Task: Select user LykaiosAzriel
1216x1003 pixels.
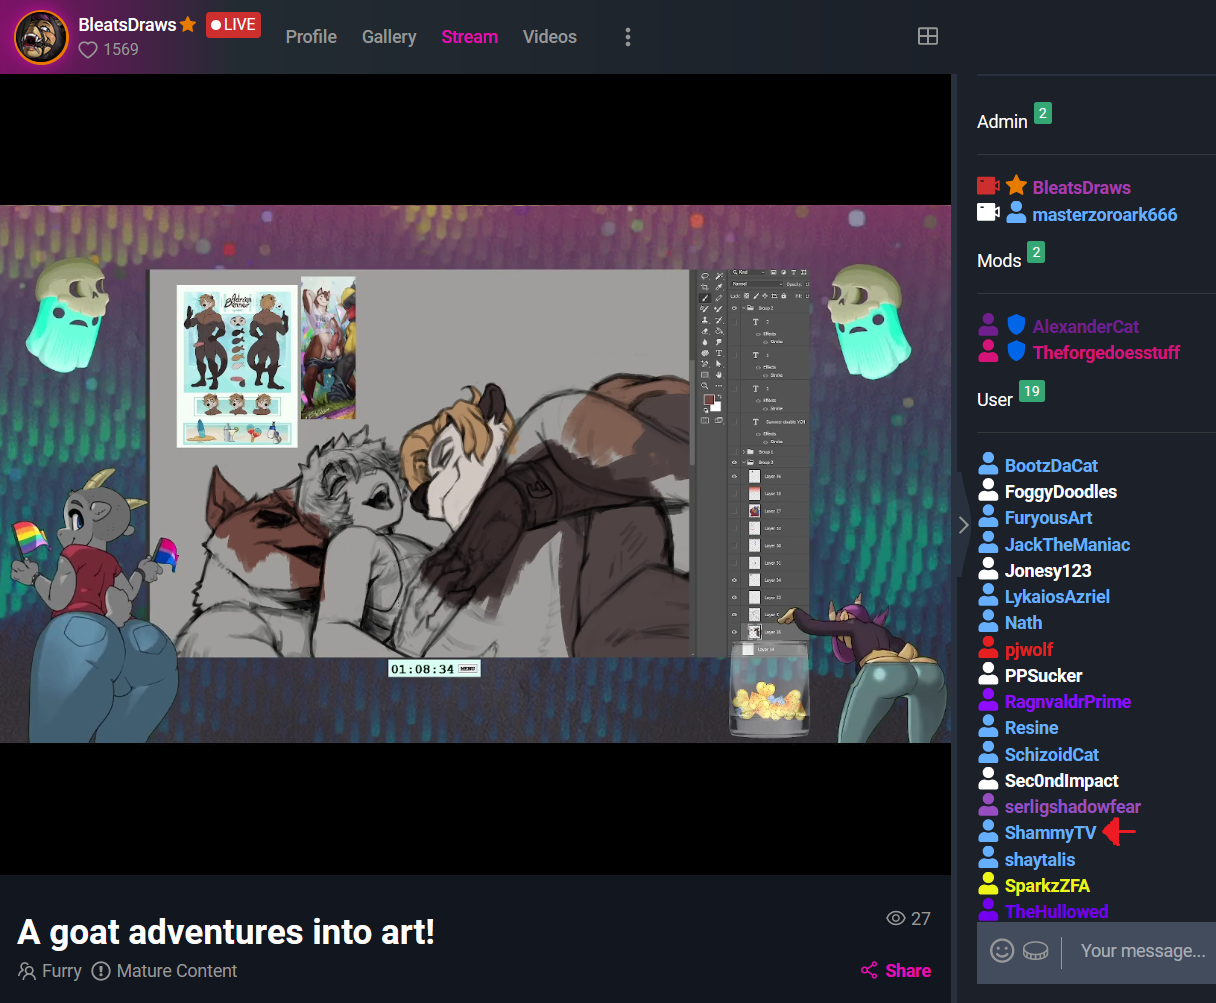Action: [1057, 597]
